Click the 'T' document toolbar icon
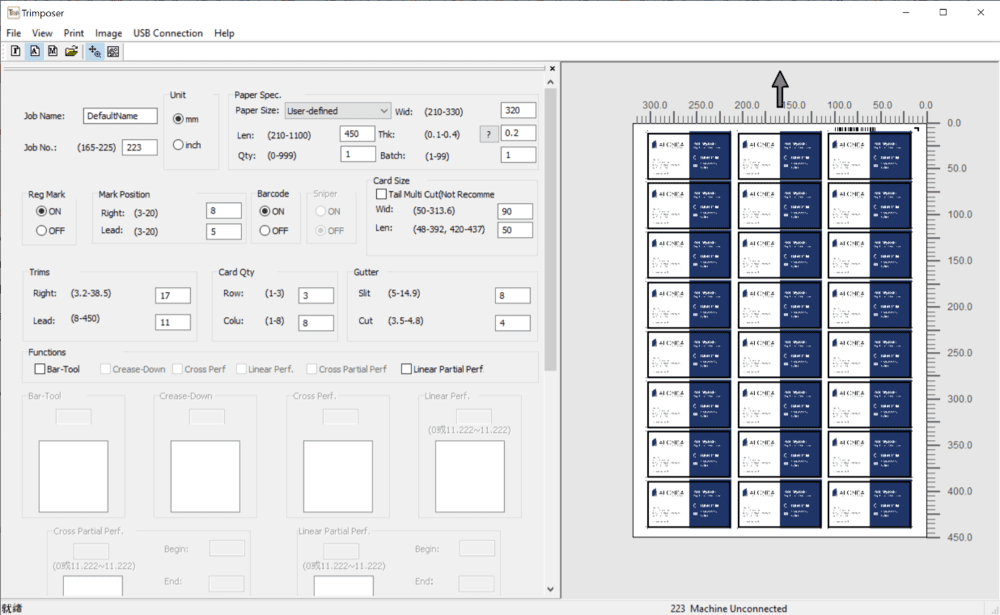This screenshot has width=1000, height=615. 16,51
